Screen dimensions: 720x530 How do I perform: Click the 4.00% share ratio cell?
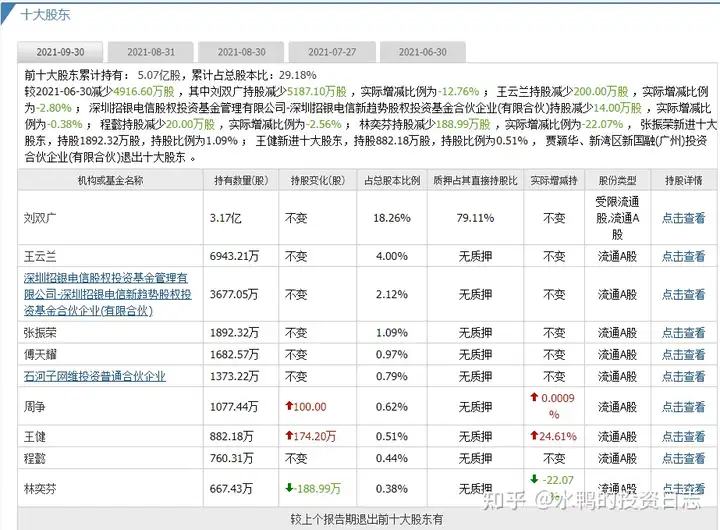tap(392, 256)
